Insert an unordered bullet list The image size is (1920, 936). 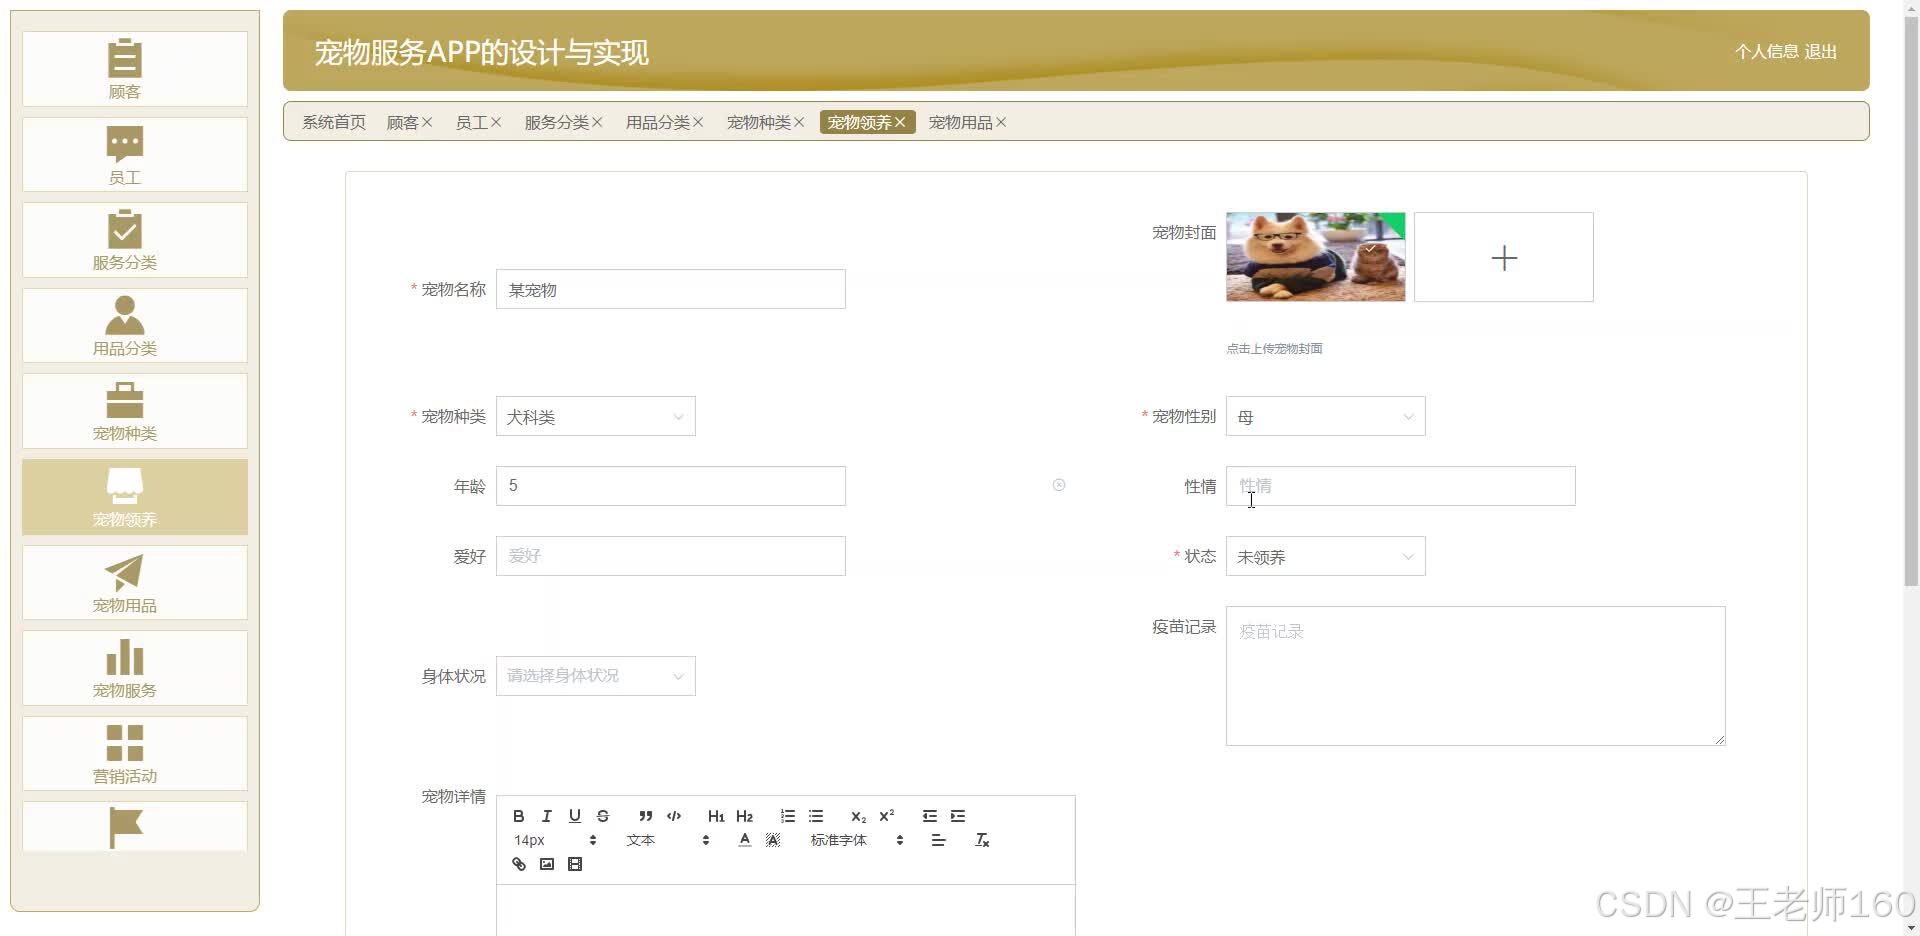[816, 816]
